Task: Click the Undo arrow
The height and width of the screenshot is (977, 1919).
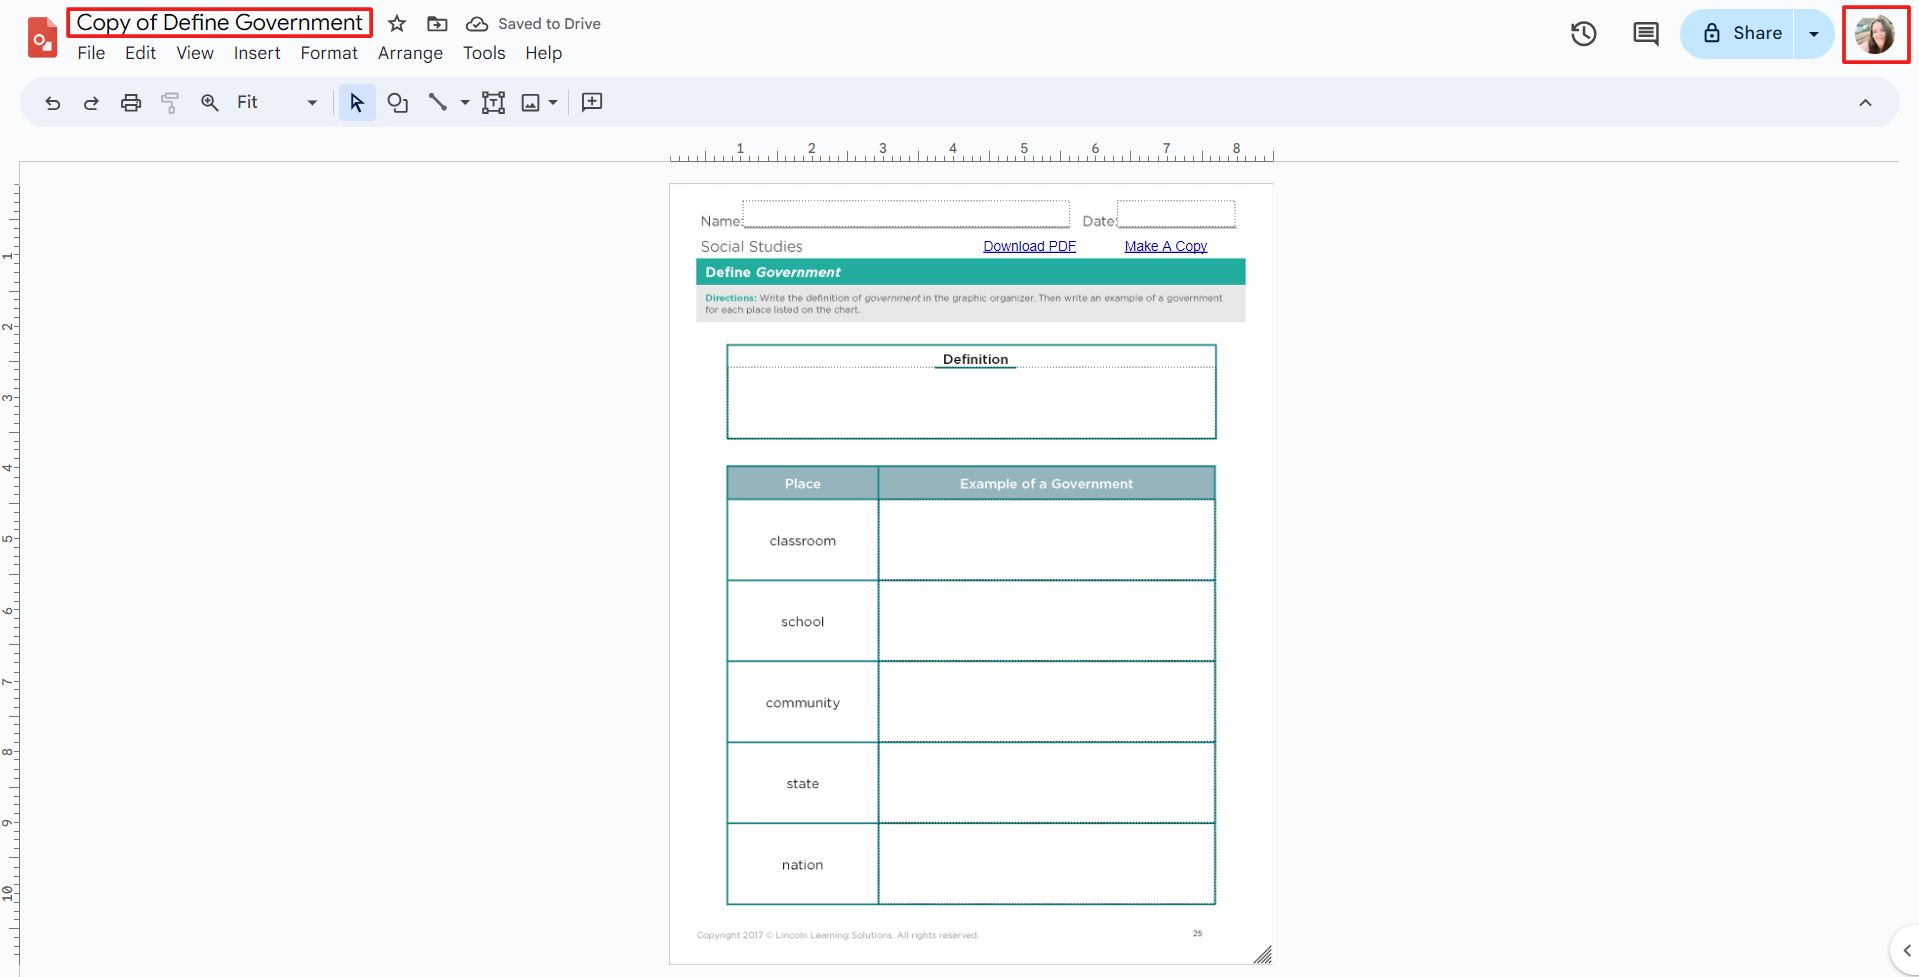Action: point(53,102)
